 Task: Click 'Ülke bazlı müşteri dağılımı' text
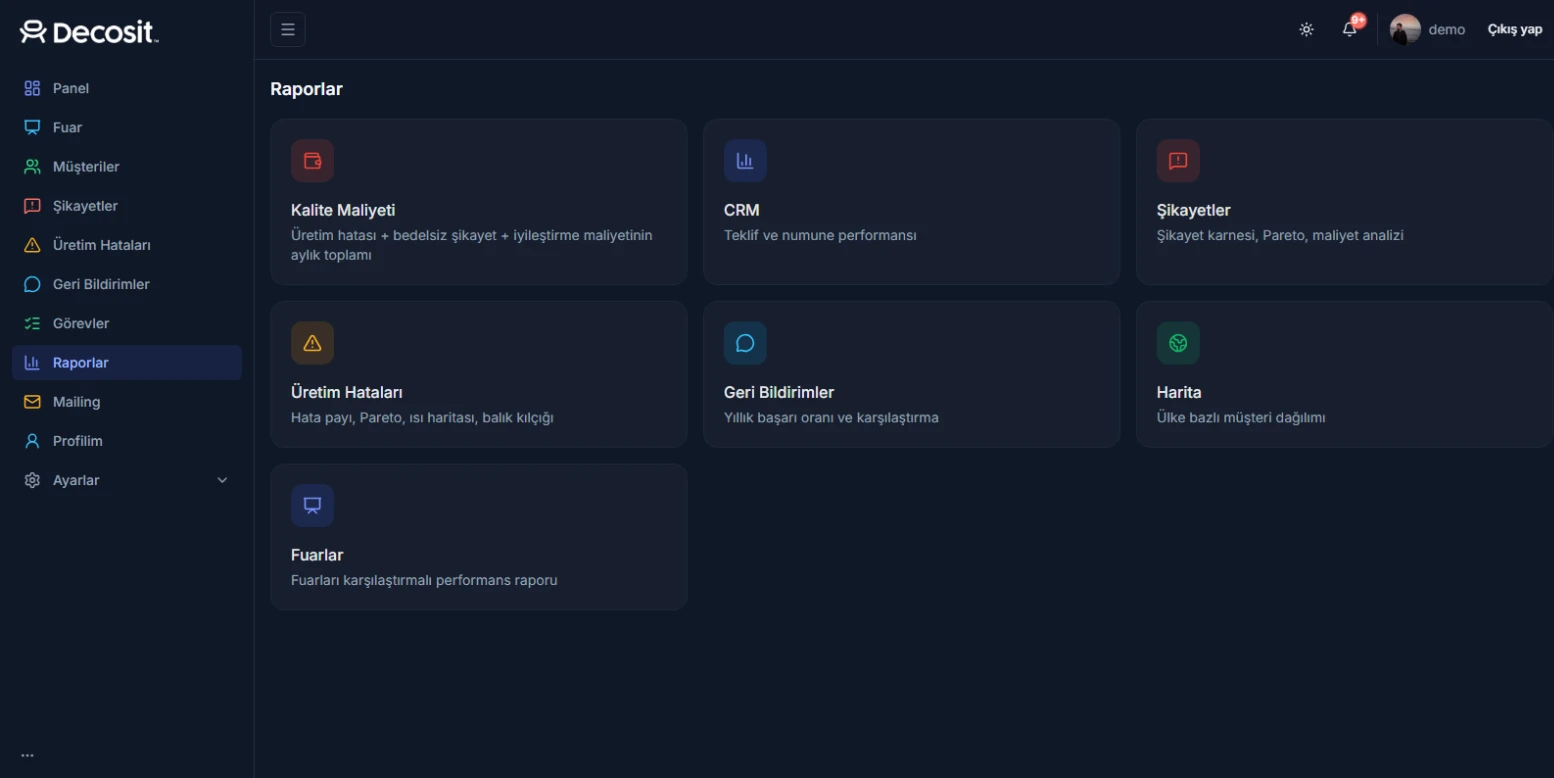[1241, 417]
